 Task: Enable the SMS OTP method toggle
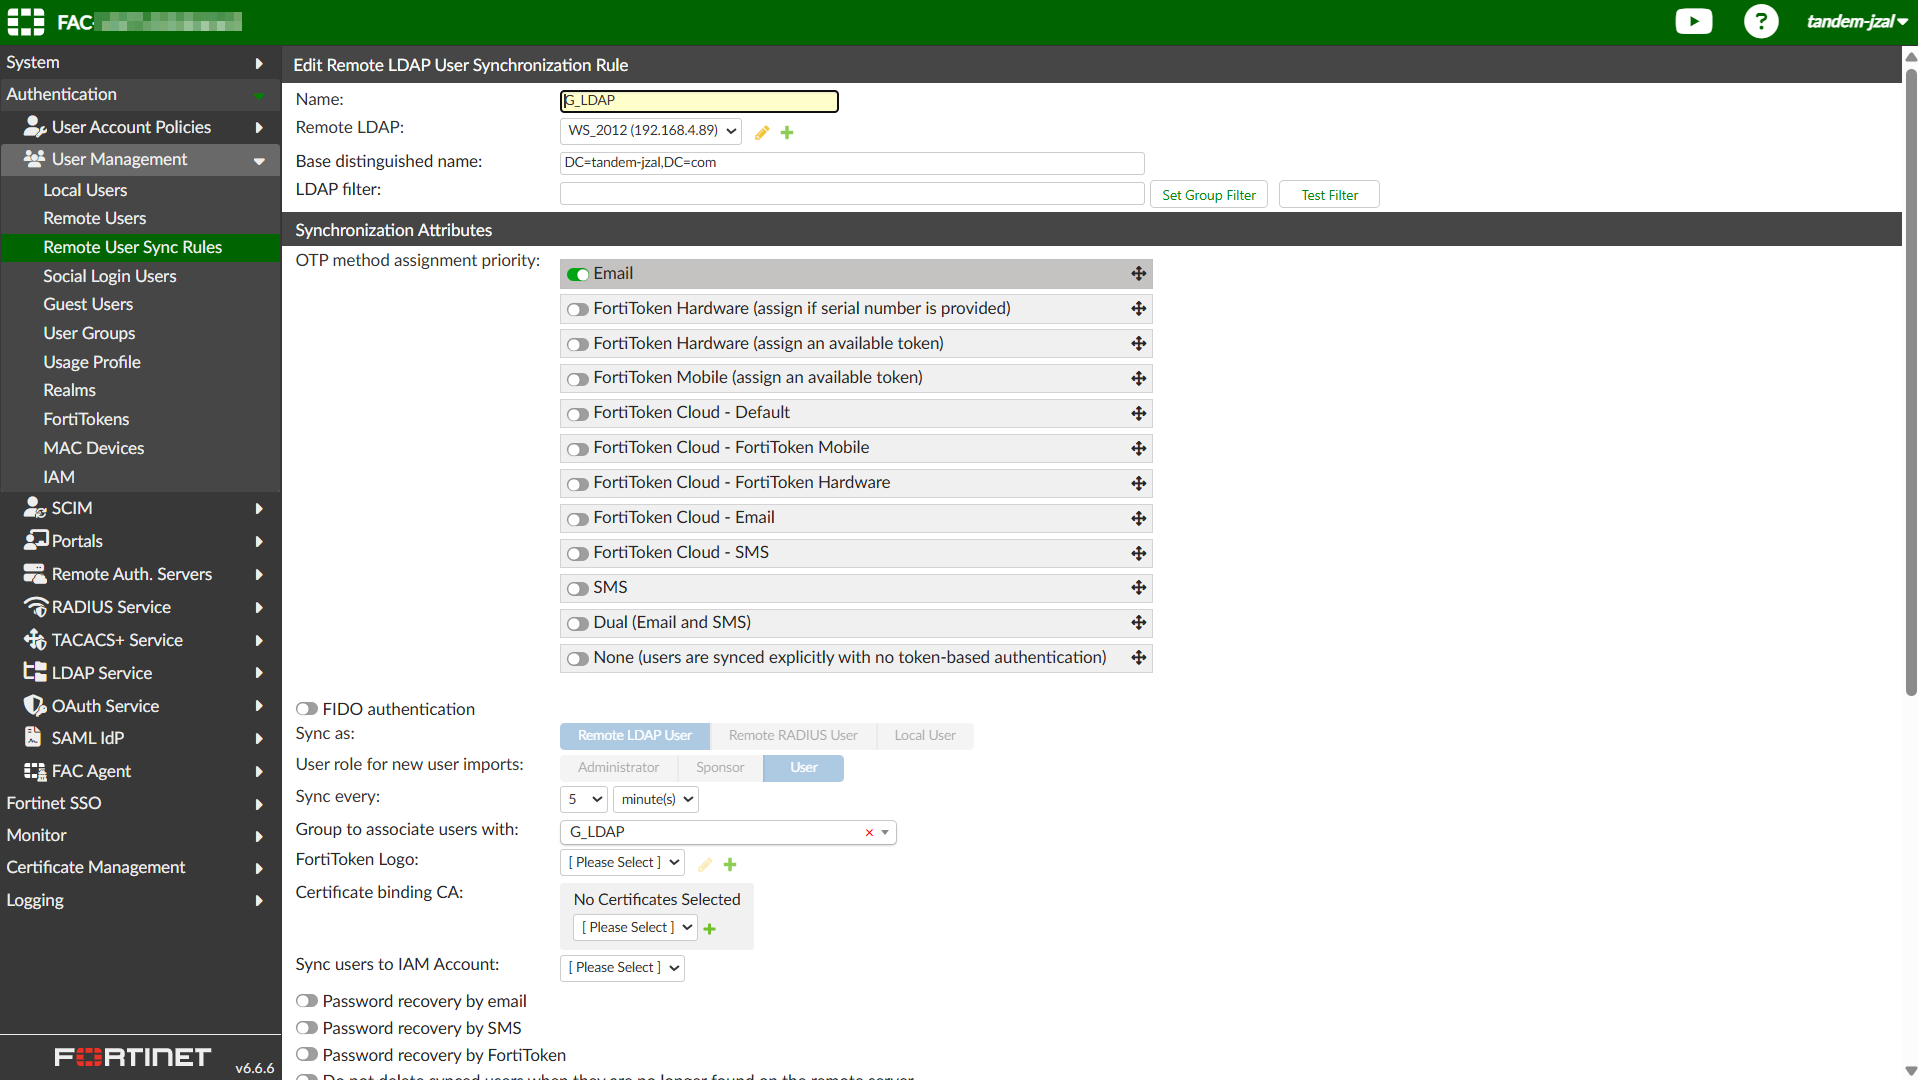point(577,589)
